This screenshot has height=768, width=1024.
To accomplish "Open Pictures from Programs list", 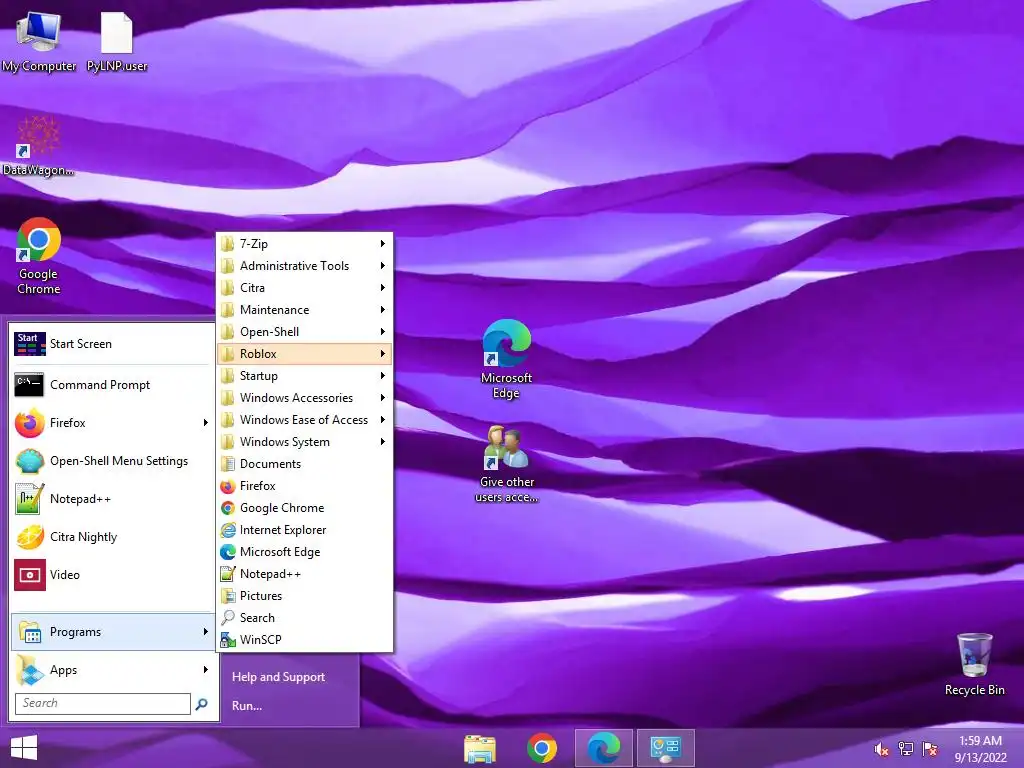I will pyautogui.click(x=305, y=596).
